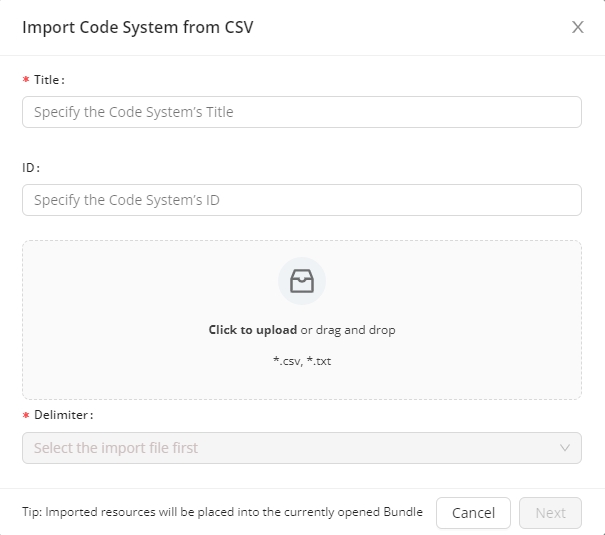Click the "ID:" field label

coord(31,168)
